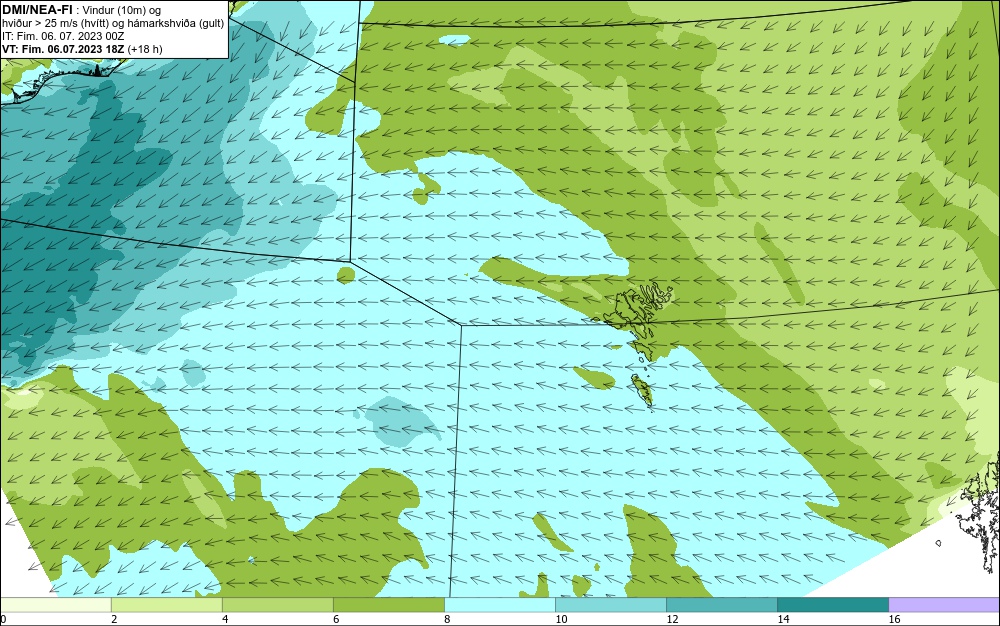Click the legend value label 2

(114, 619)
